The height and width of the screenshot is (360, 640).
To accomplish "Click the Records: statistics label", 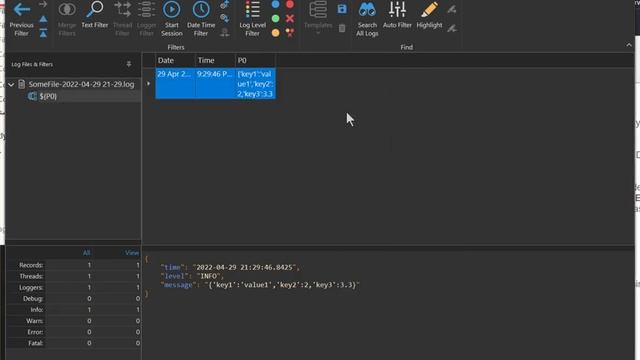I will [31, 265].
